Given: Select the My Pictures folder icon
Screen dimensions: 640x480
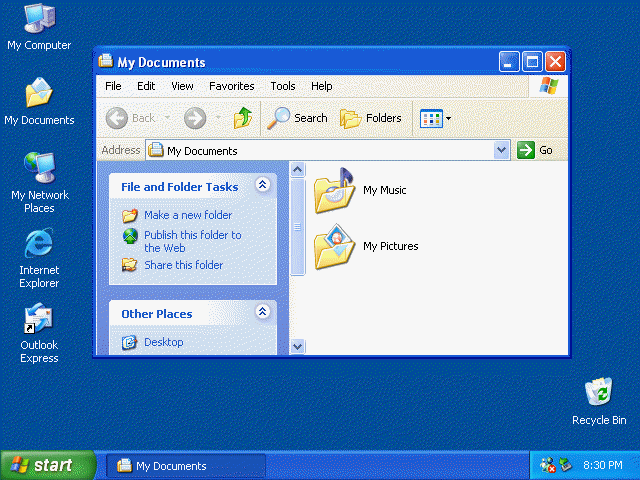Looking at the screenshot, I should (x=334, y=247).
